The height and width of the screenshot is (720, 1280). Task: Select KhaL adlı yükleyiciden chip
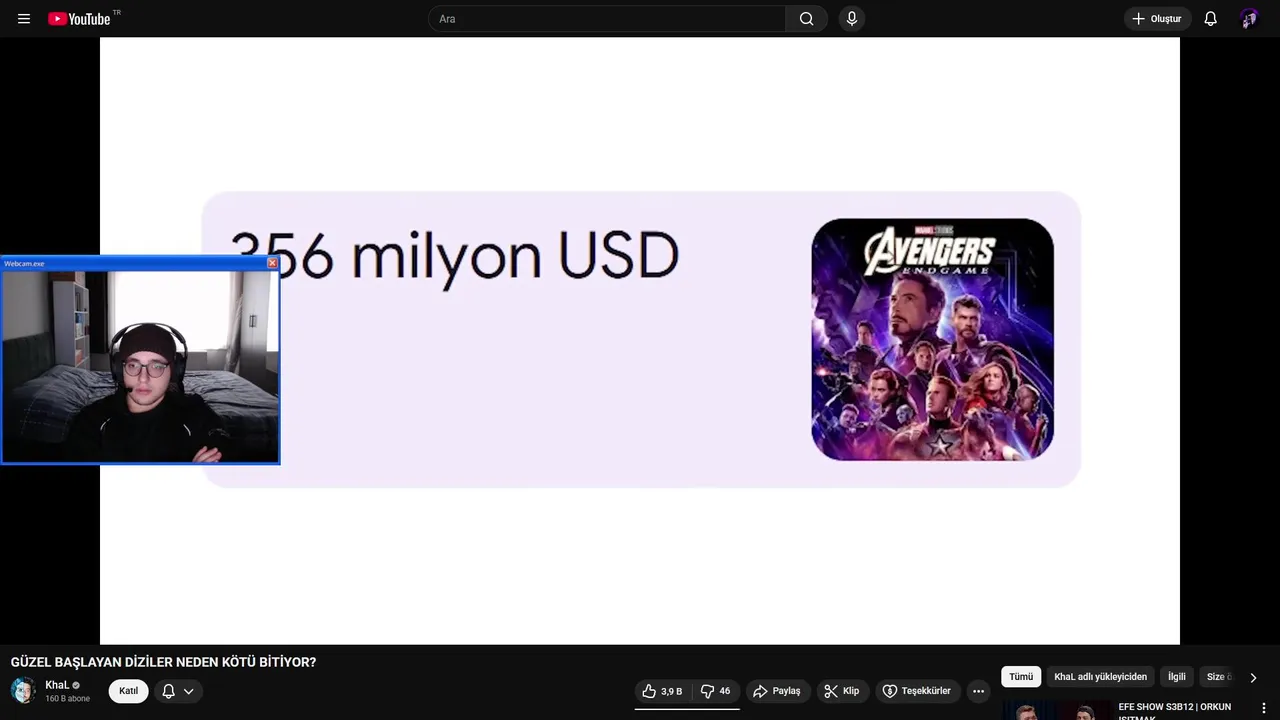coord(1100,677)
